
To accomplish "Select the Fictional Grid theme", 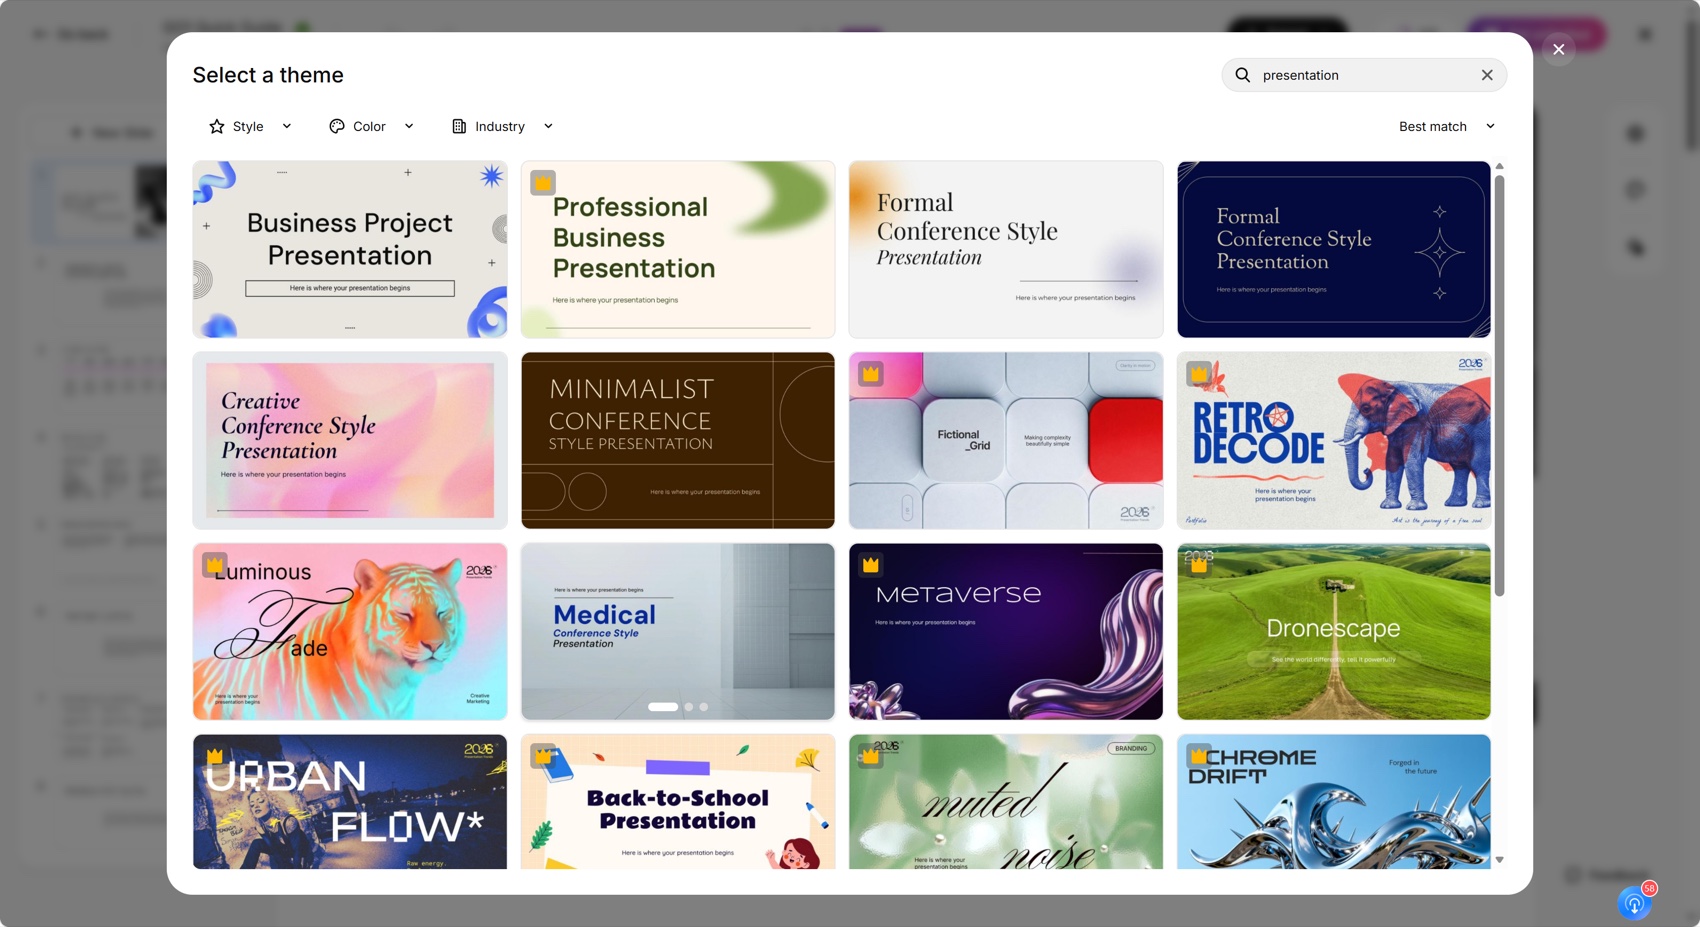I will pos(1006,440).
